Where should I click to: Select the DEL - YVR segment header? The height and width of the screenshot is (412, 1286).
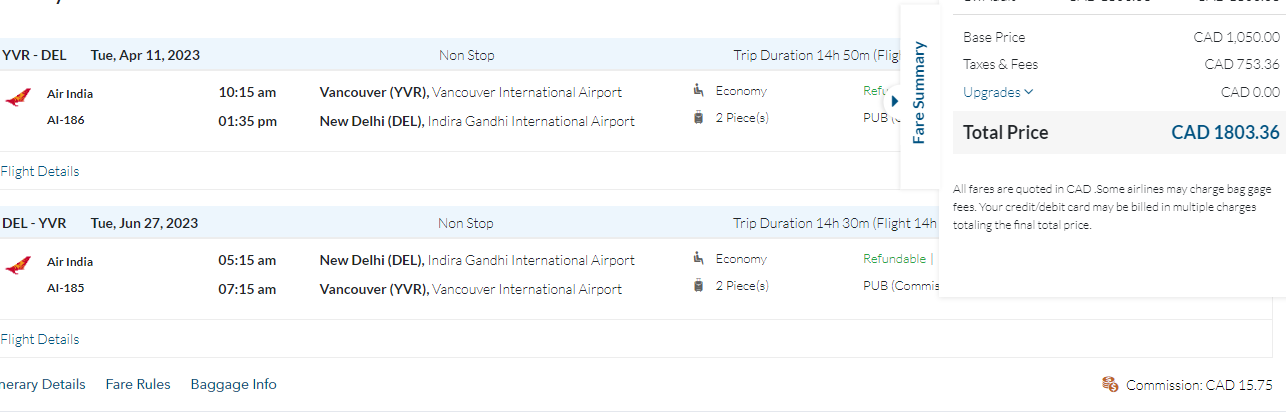pos(34,223)
